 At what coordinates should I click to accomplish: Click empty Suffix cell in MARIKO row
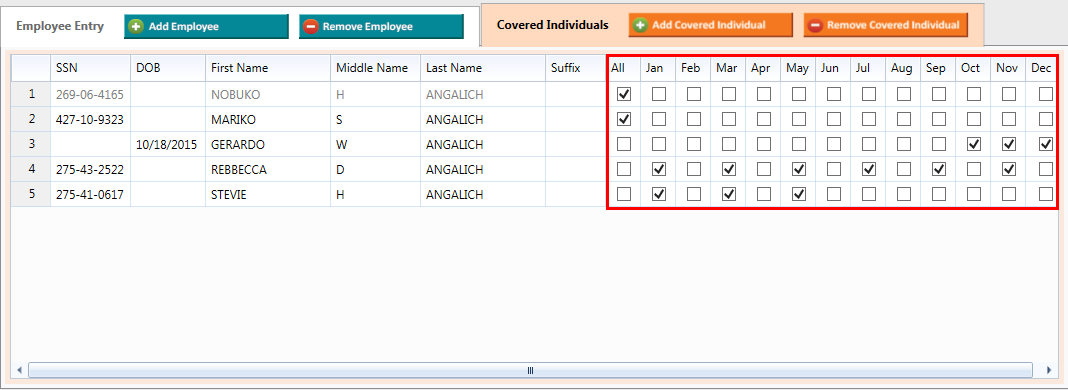click(576, 120)
